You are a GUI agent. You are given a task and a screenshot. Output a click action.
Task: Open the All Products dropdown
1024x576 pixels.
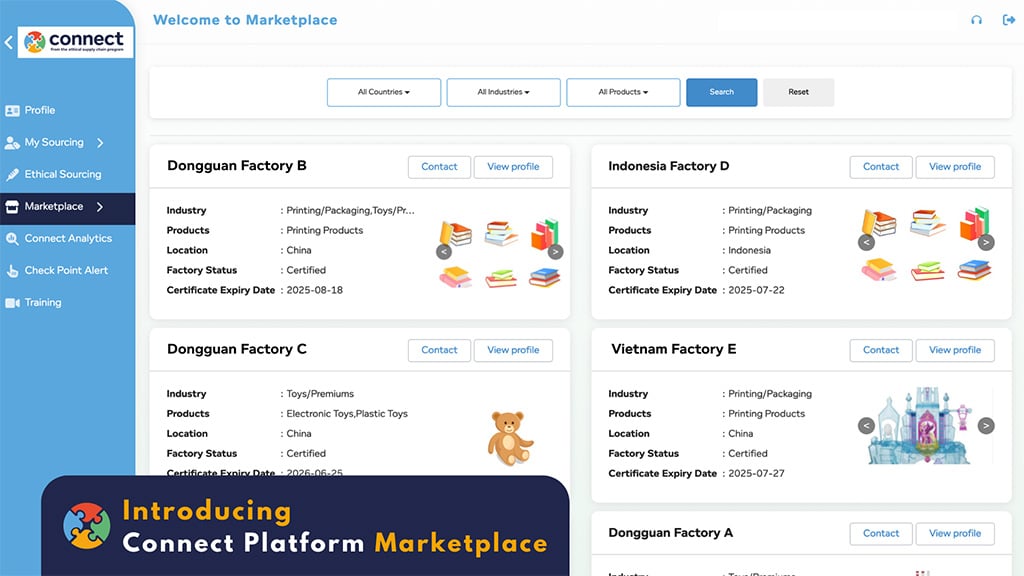[x=623, y=92]
